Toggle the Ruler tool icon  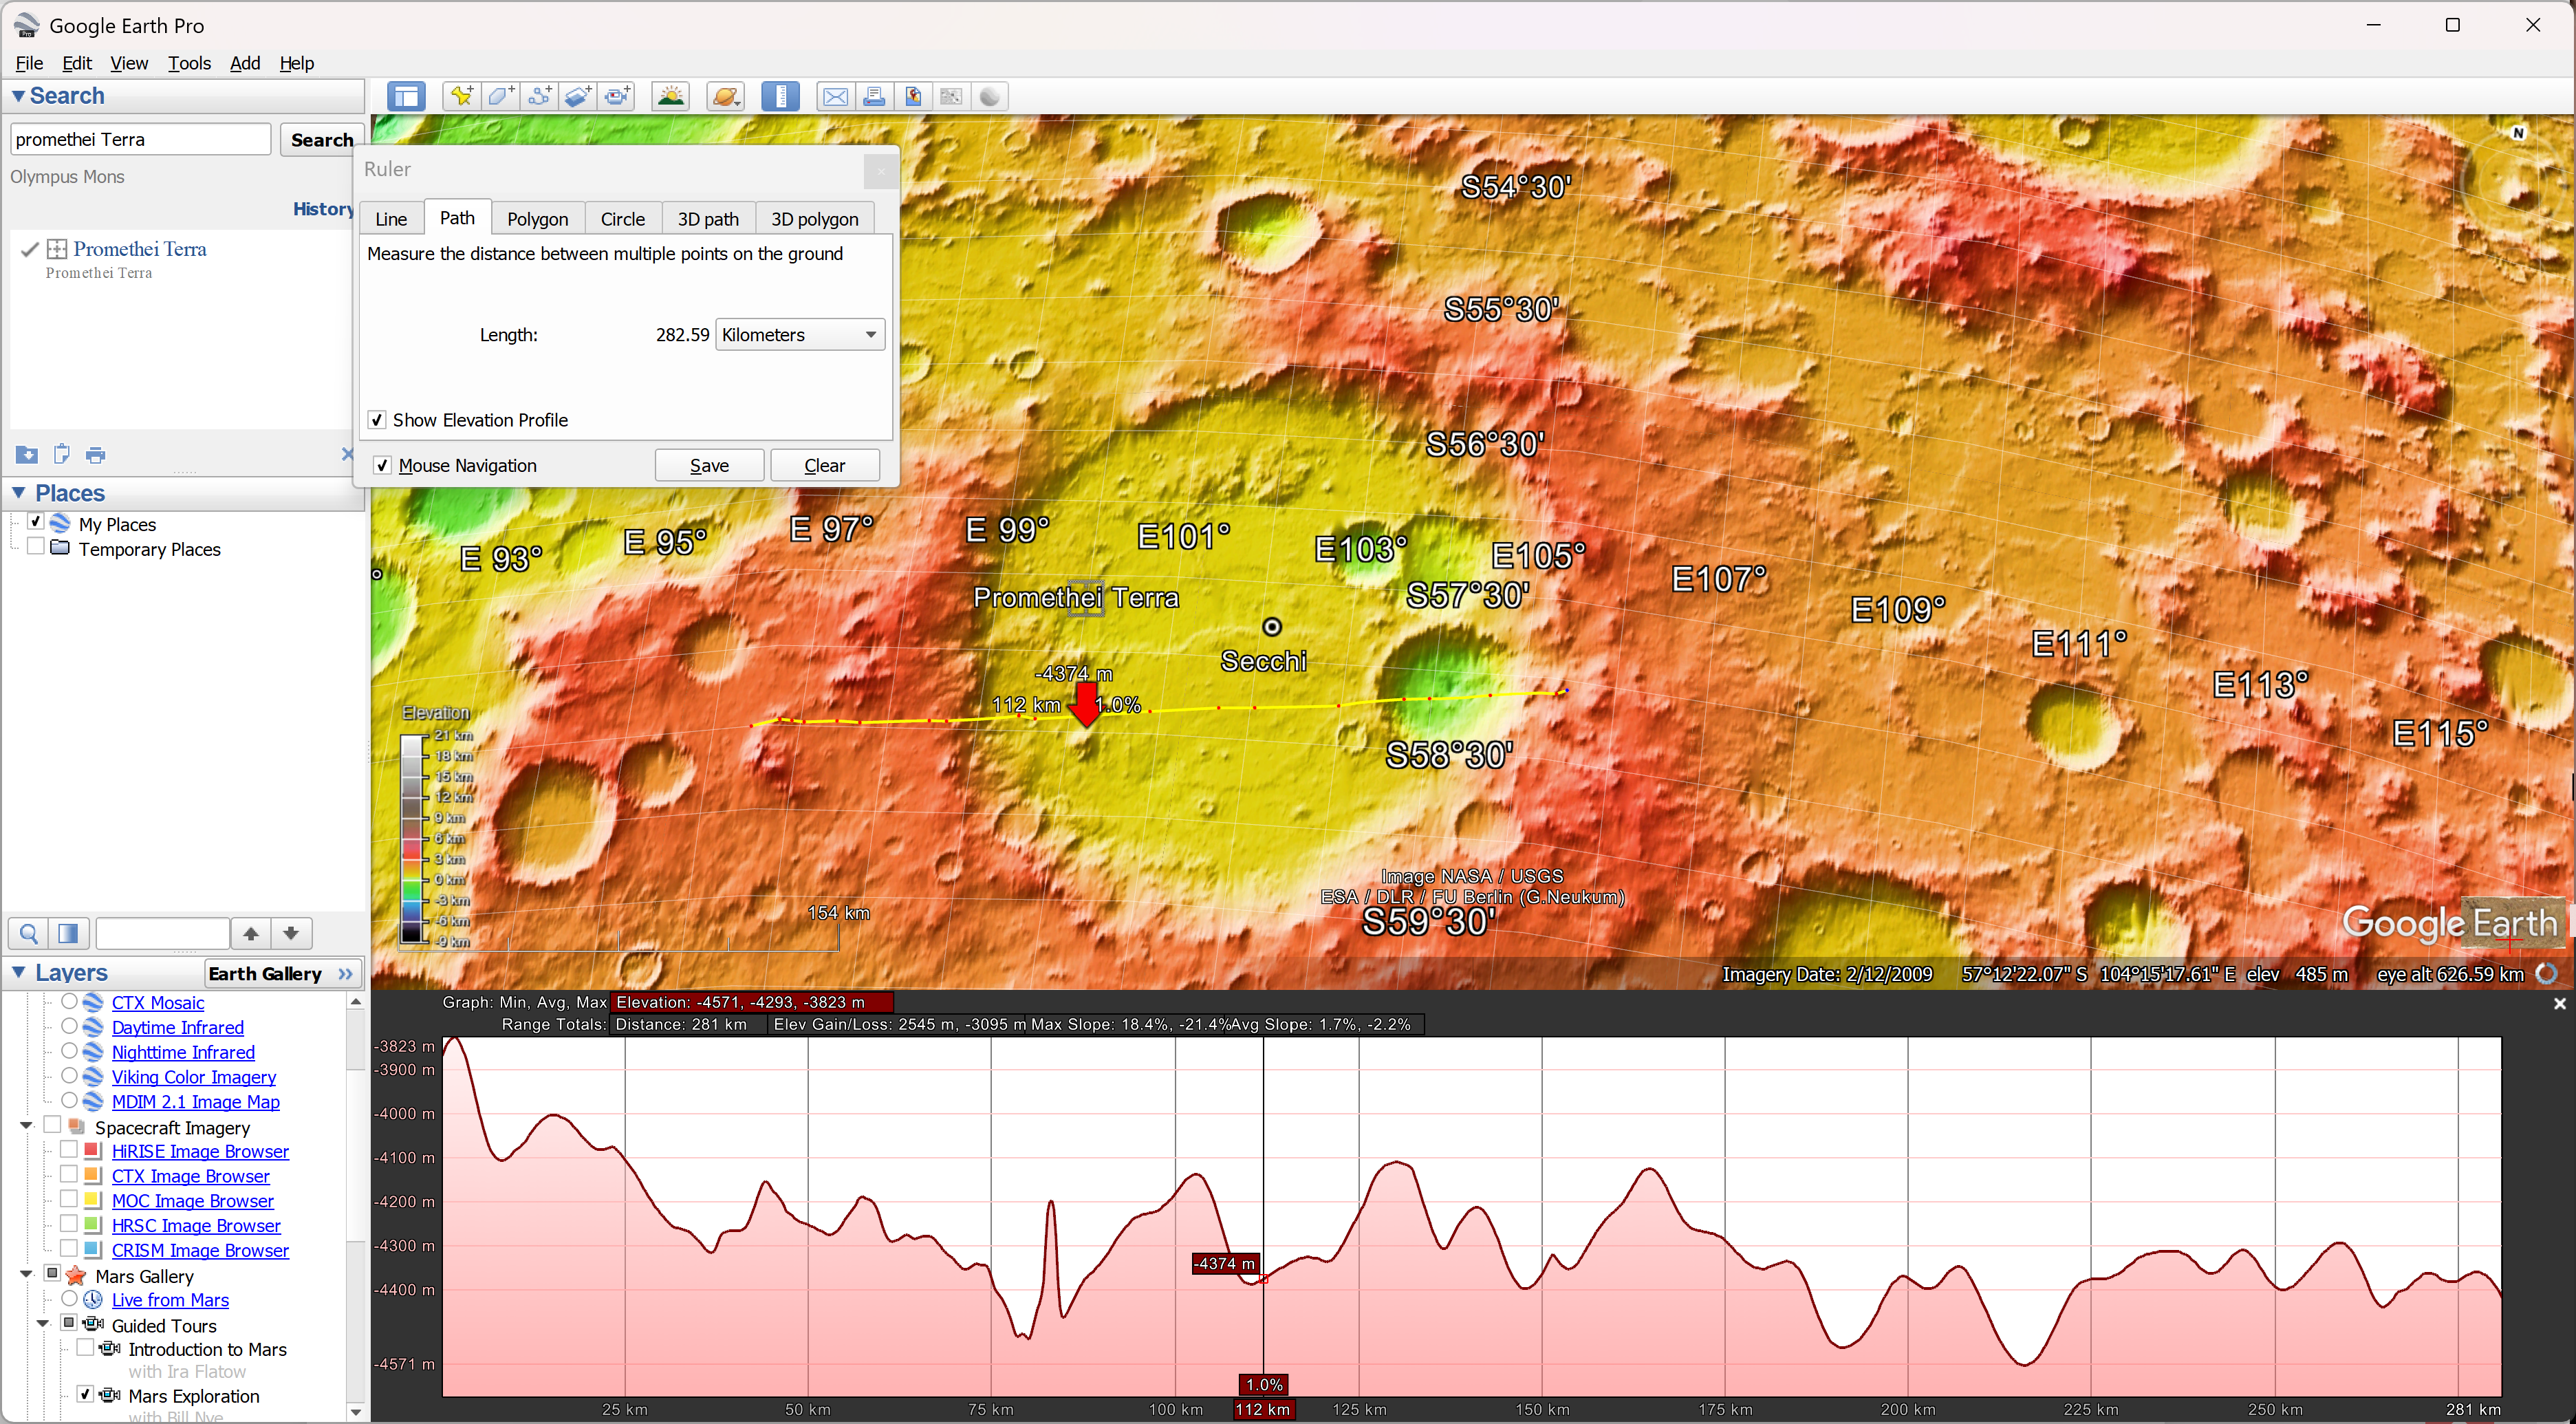780,97
